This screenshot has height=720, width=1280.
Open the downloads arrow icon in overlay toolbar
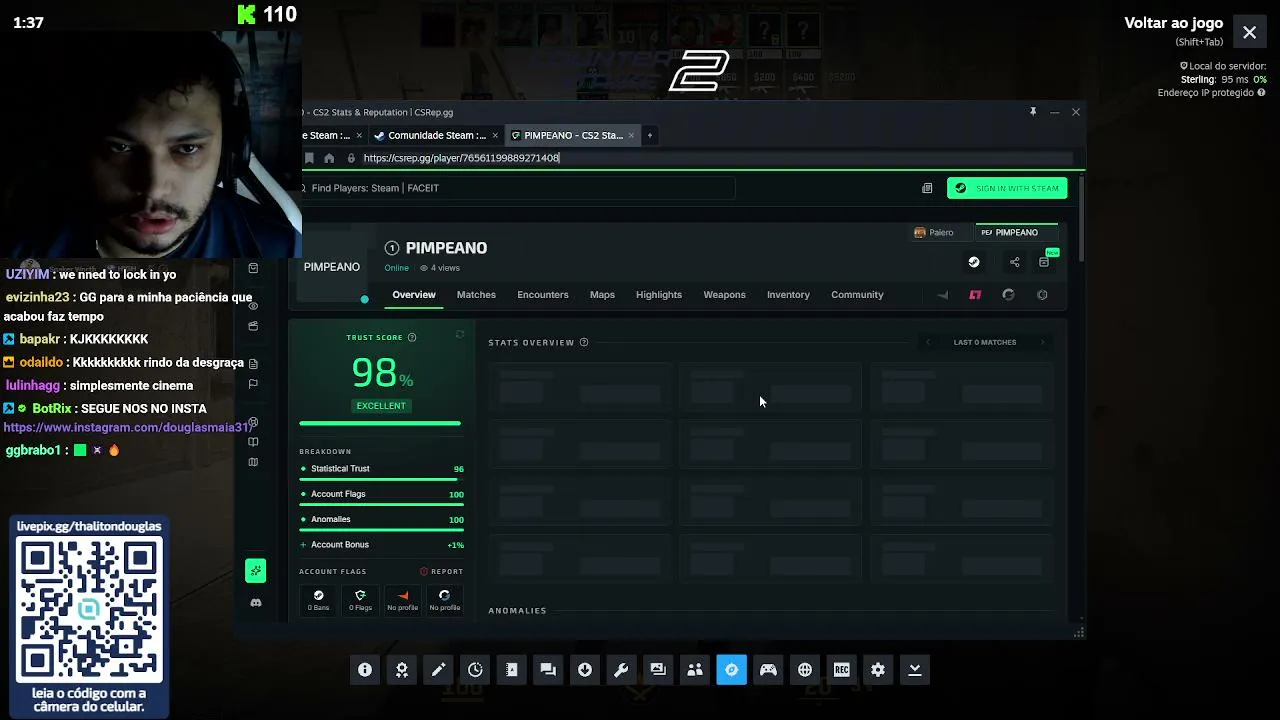(585, 670)
